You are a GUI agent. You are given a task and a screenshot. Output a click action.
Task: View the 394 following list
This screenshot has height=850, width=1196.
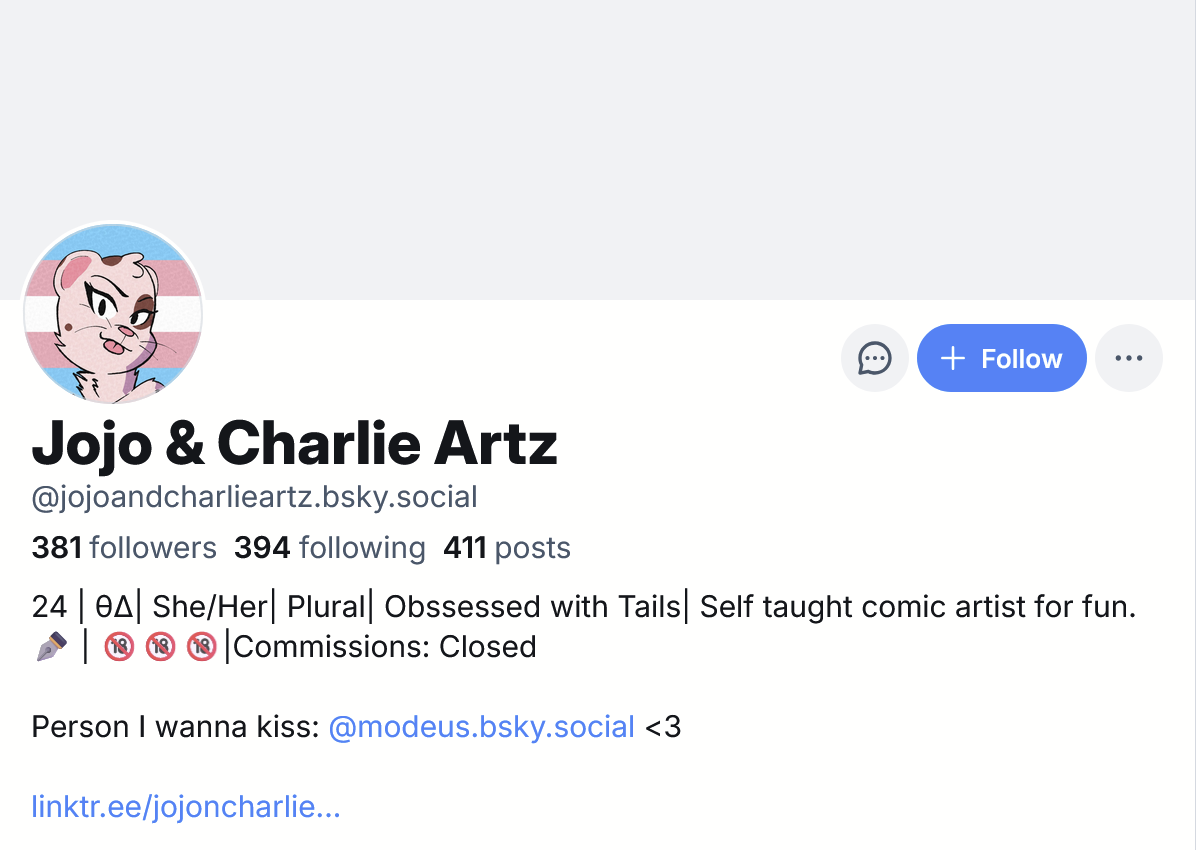pyautogui.click(x=330, y=548)
